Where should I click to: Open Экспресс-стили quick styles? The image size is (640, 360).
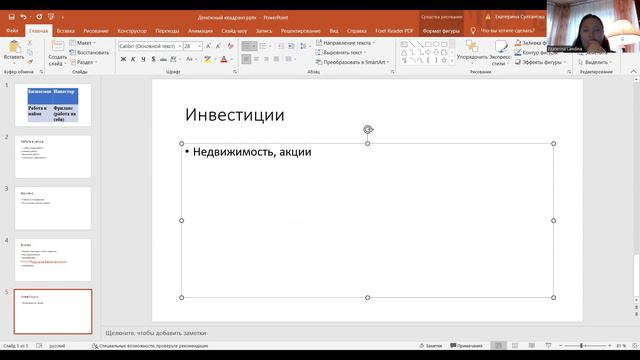click(500, 52)
